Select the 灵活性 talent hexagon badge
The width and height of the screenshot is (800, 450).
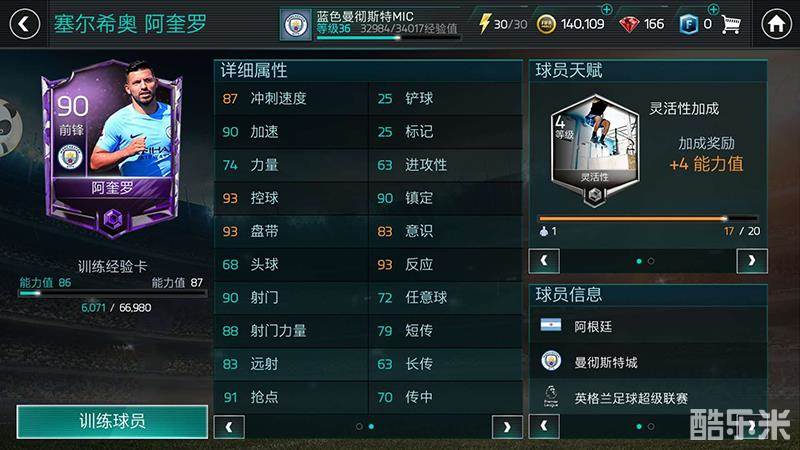point(595,151)
